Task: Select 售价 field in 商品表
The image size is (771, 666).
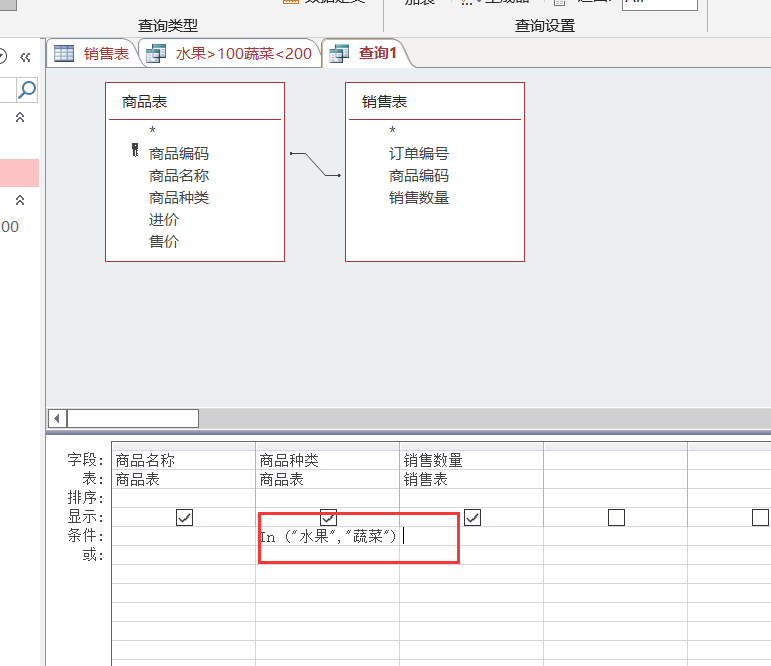Action: pyautogui.click(x=164, y=242)
